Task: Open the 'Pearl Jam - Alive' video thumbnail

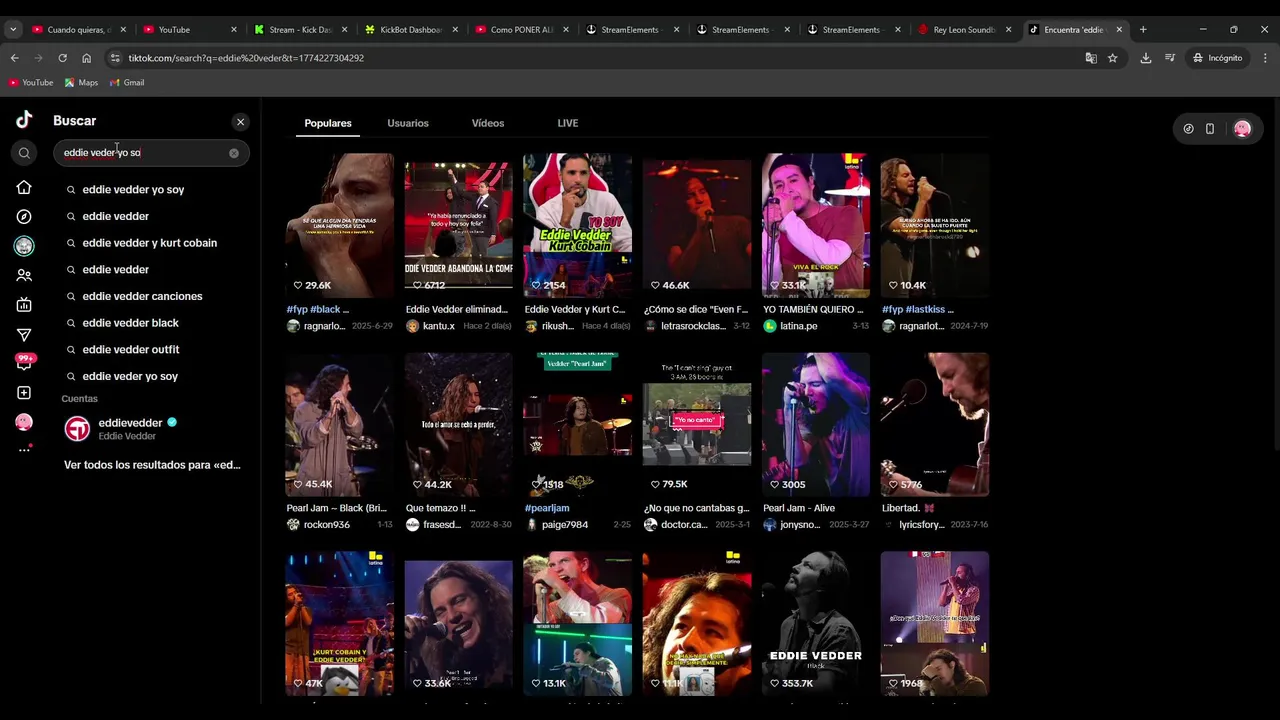Action: [816, 424]
